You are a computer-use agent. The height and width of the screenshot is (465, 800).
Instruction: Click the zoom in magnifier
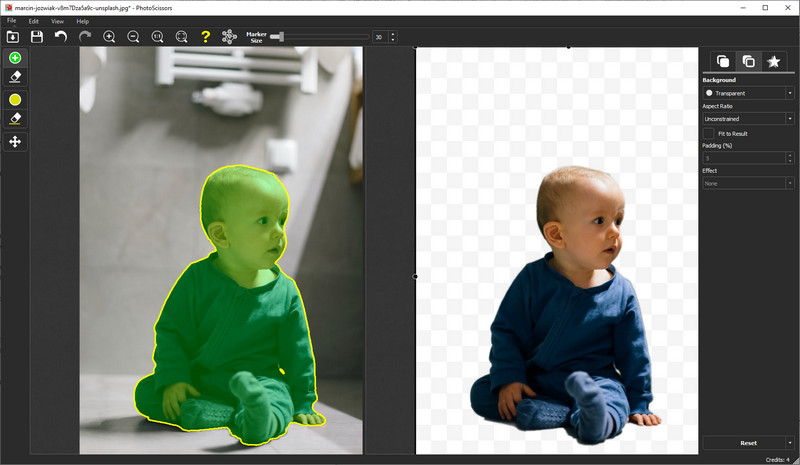(110, 37)
